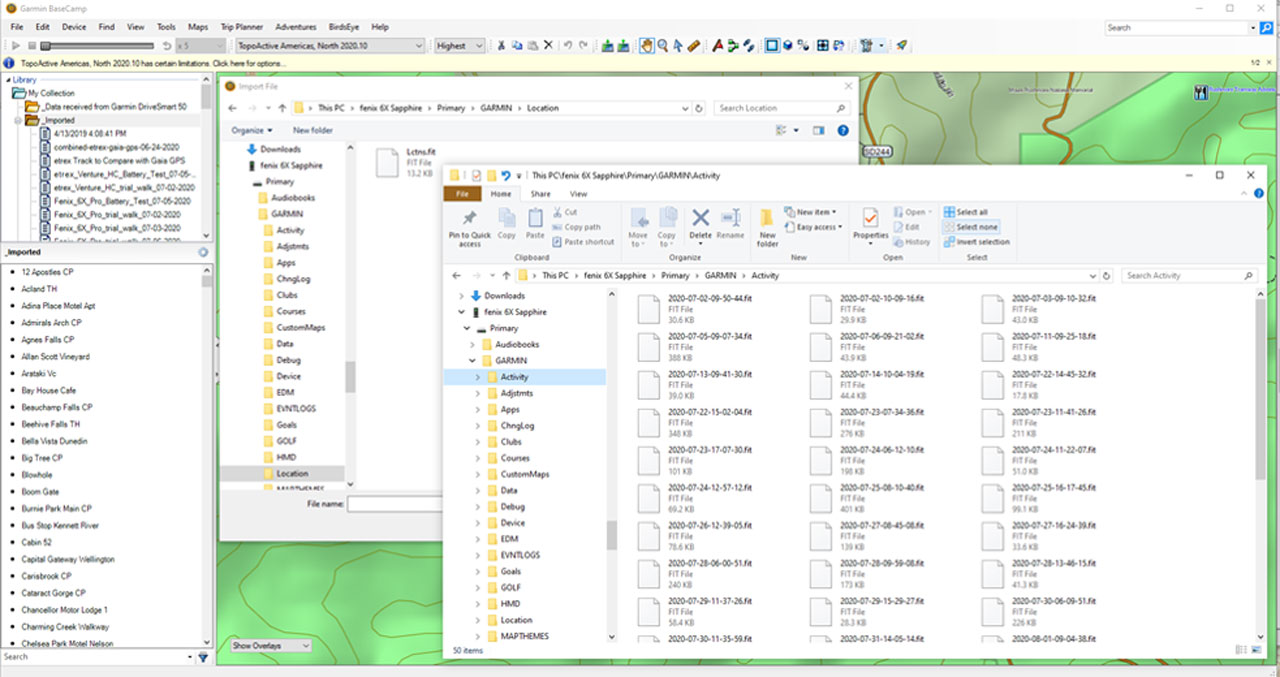Collapse the Library section in BaseCamp sidebar
The height and width of the screenshot is (677, 1280).
7,80
